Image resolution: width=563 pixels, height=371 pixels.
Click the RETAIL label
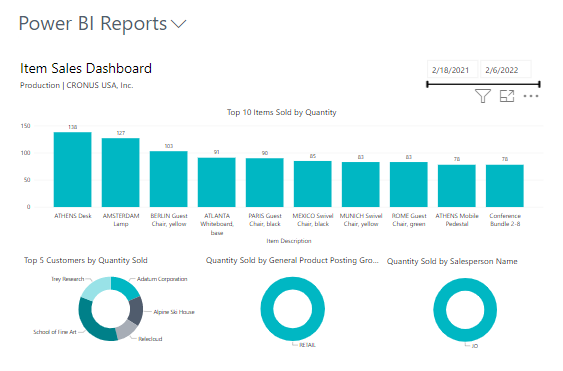(307, 345)
